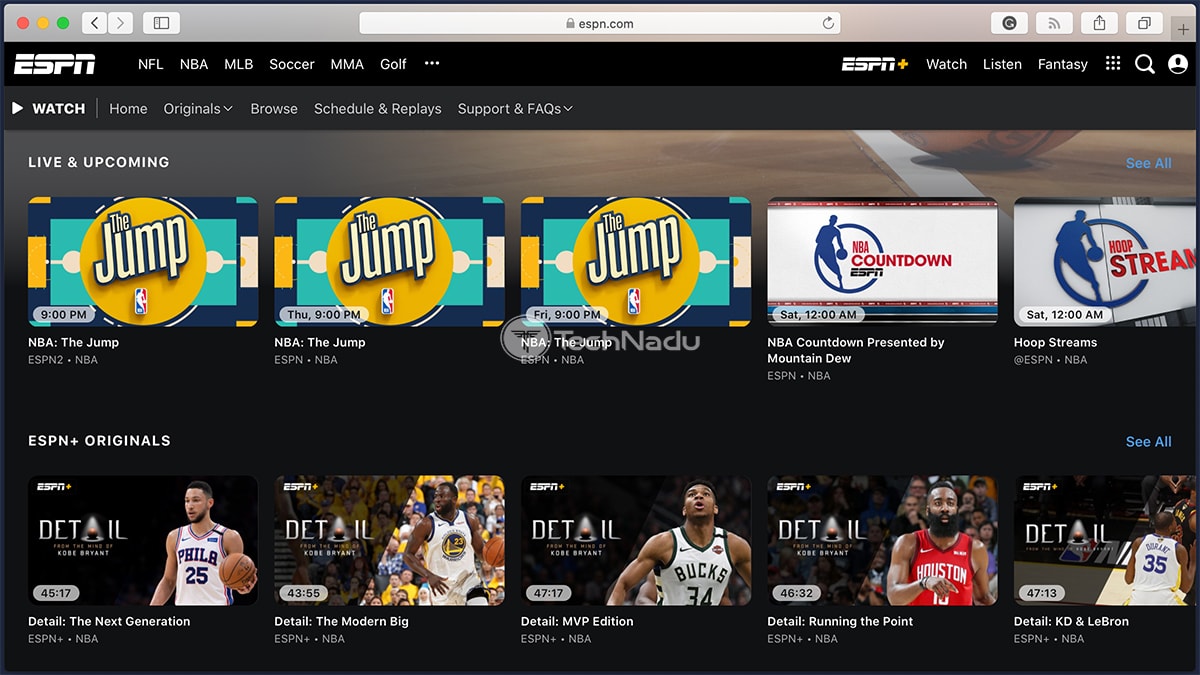Open a new Safari tab
1200x675 pixels.
pos(1184,29)
